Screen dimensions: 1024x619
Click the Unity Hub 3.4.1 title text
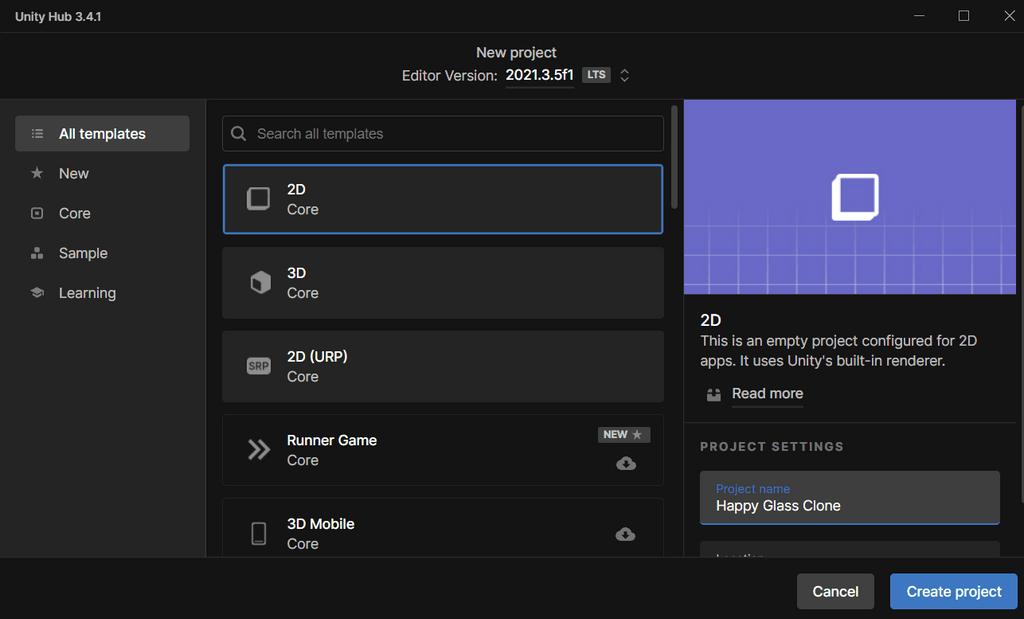click(58, 16)
